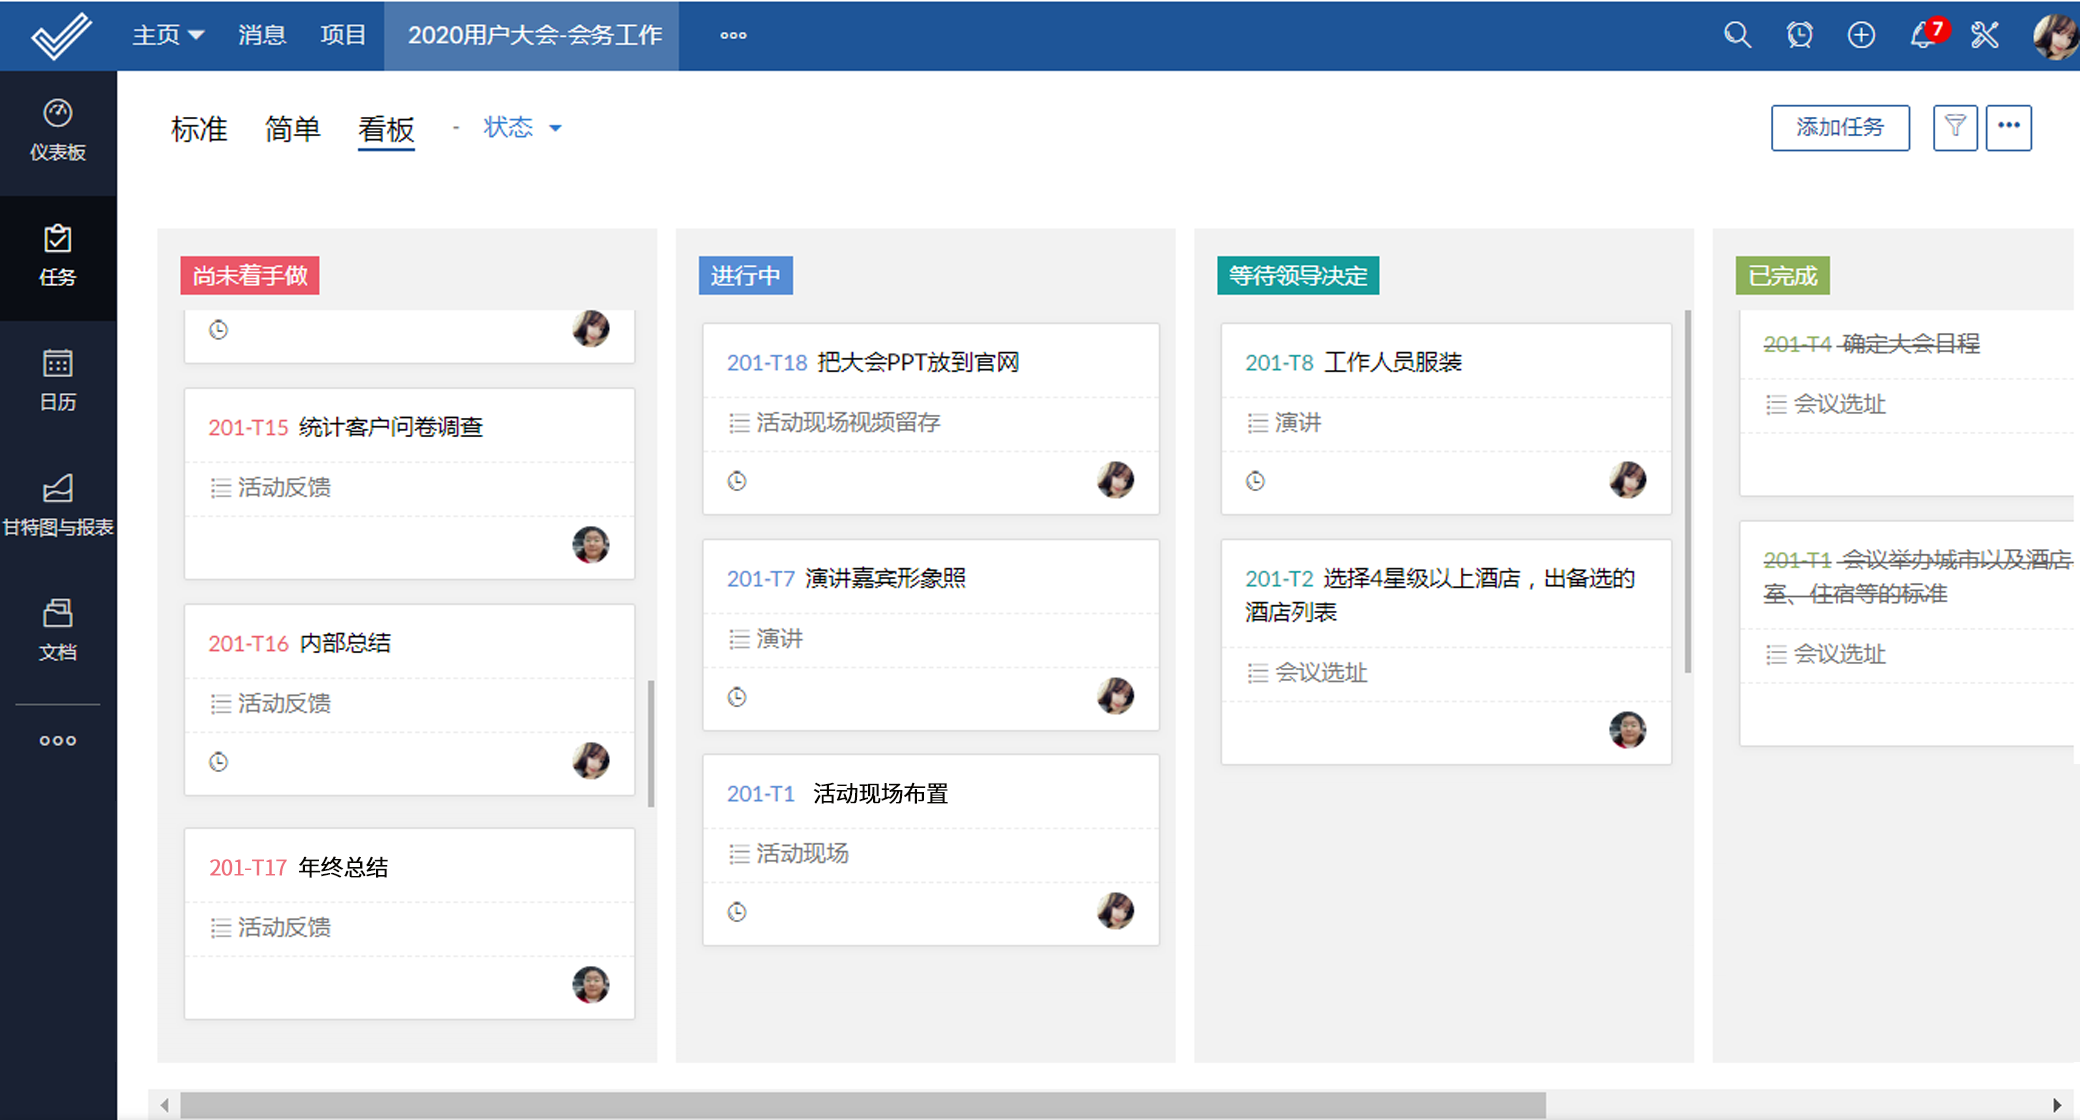Click the plus create icon in header
Viewport: 2080px width, 1120px height.
pos(1861,35)
